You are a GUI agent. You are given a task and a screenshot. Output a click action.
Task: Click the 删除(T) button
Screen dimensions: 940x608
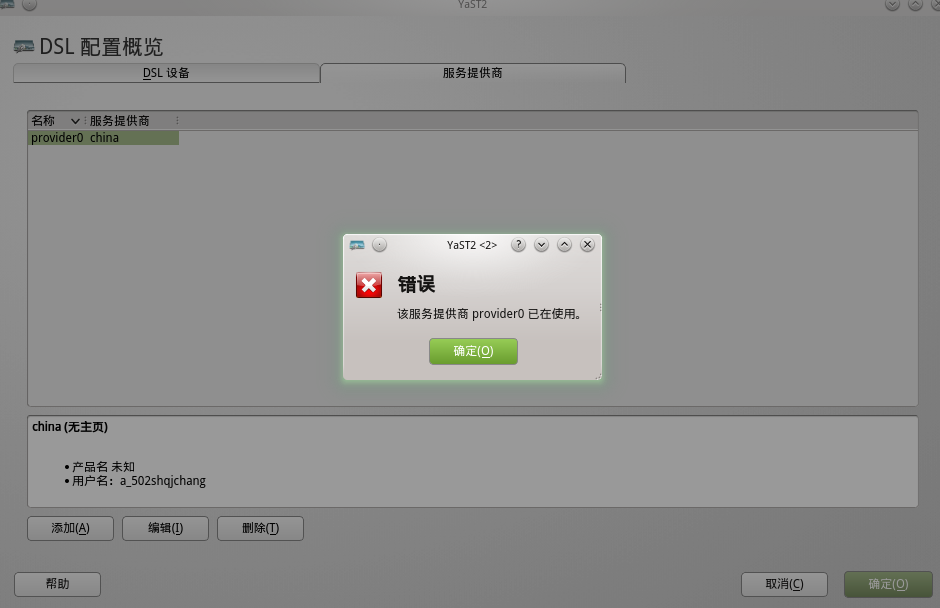point(260,528)
